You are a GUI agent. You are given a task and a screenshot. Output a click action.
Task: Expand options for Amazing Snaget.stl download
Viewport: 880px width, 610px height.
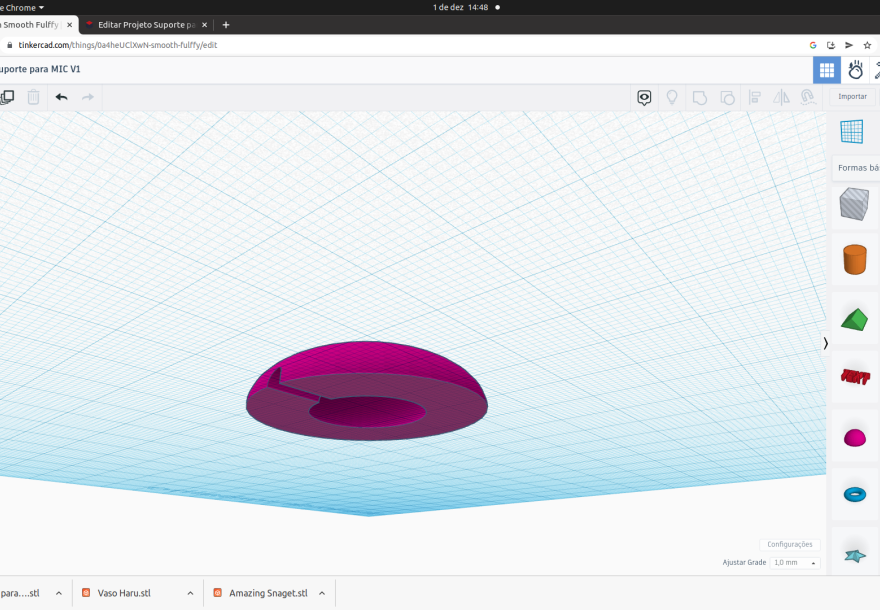(322, 593)
